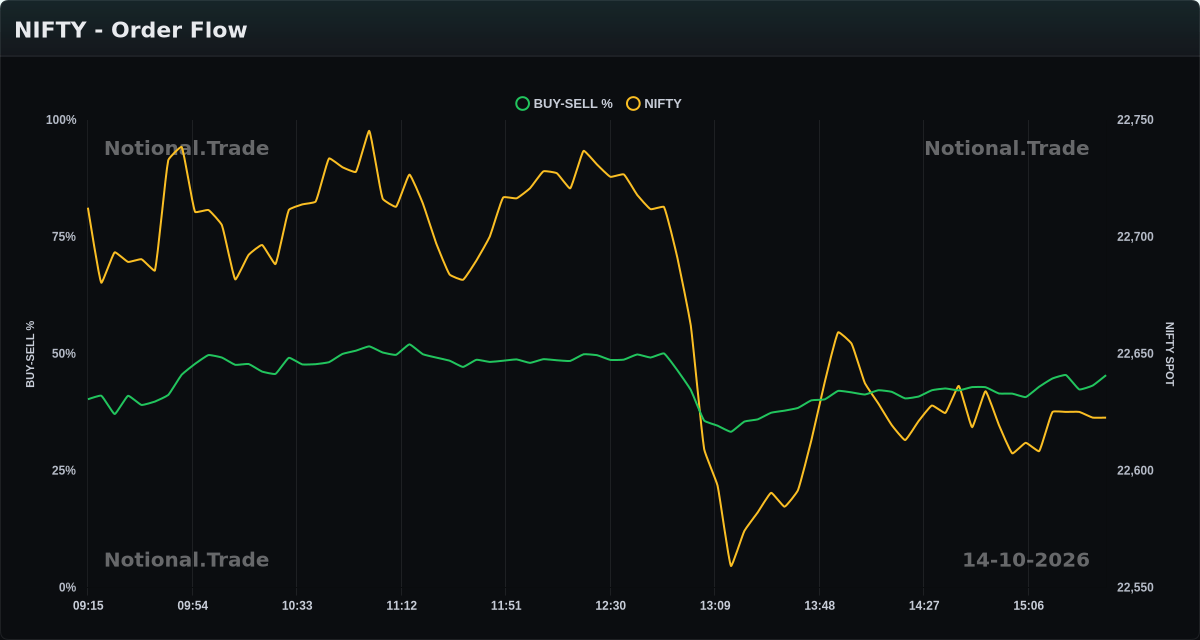Select the 14:27 time axis label

click(924, 606)
